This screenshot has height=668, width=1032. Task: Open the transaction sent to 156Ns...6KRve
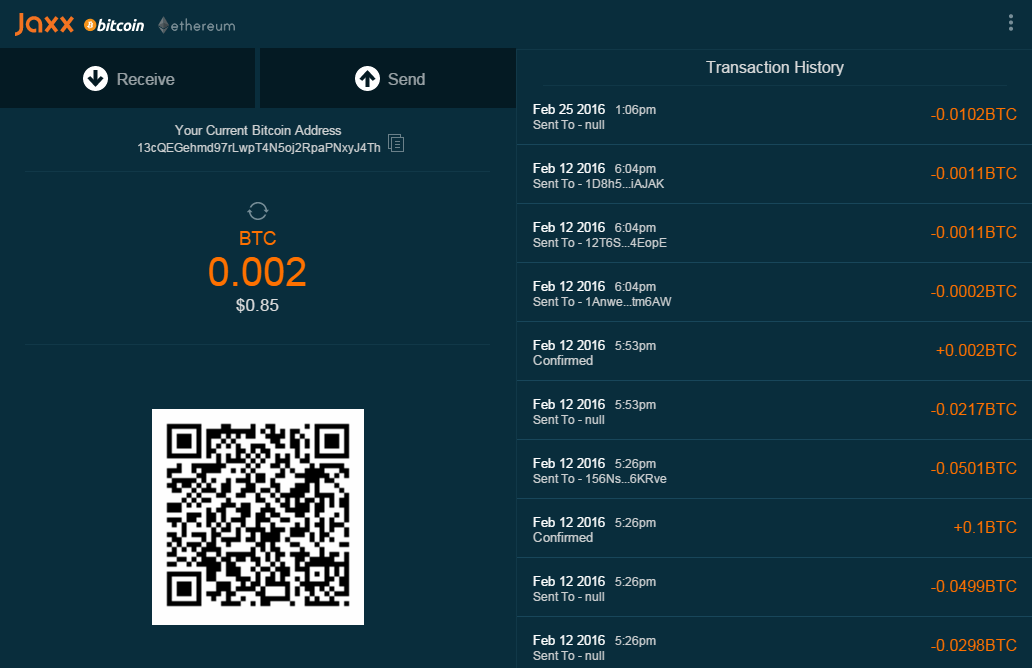pyautogui.click(x=774, y=470)
